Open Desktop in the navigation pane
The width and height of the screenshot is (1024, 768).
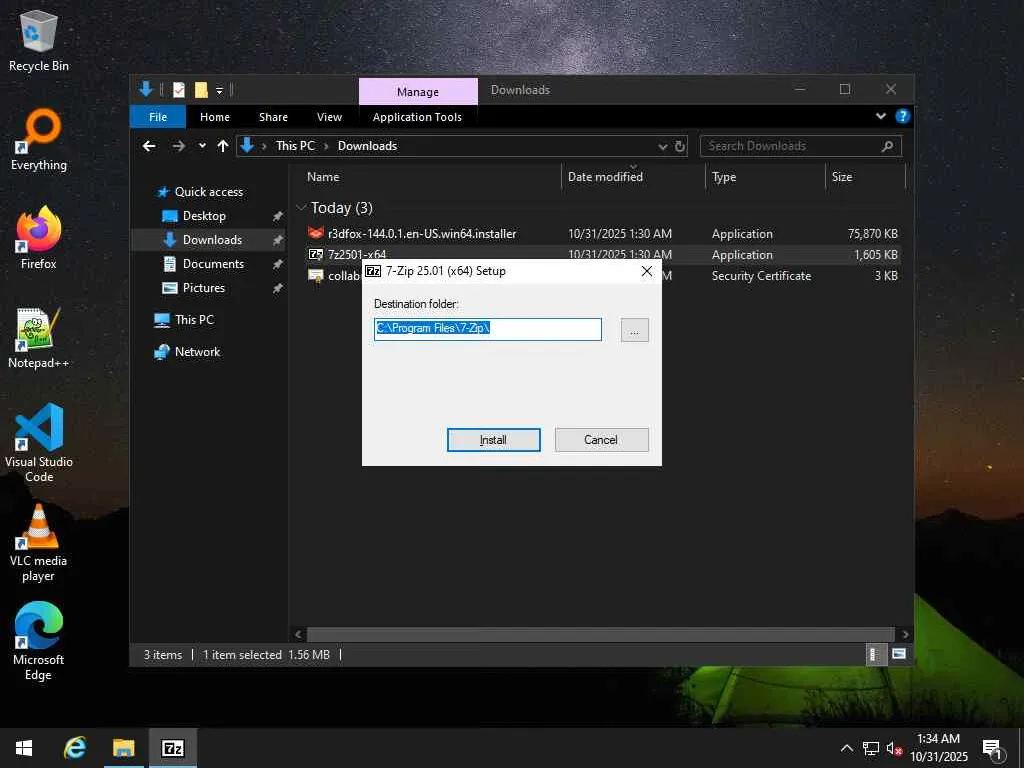[204, 216]
